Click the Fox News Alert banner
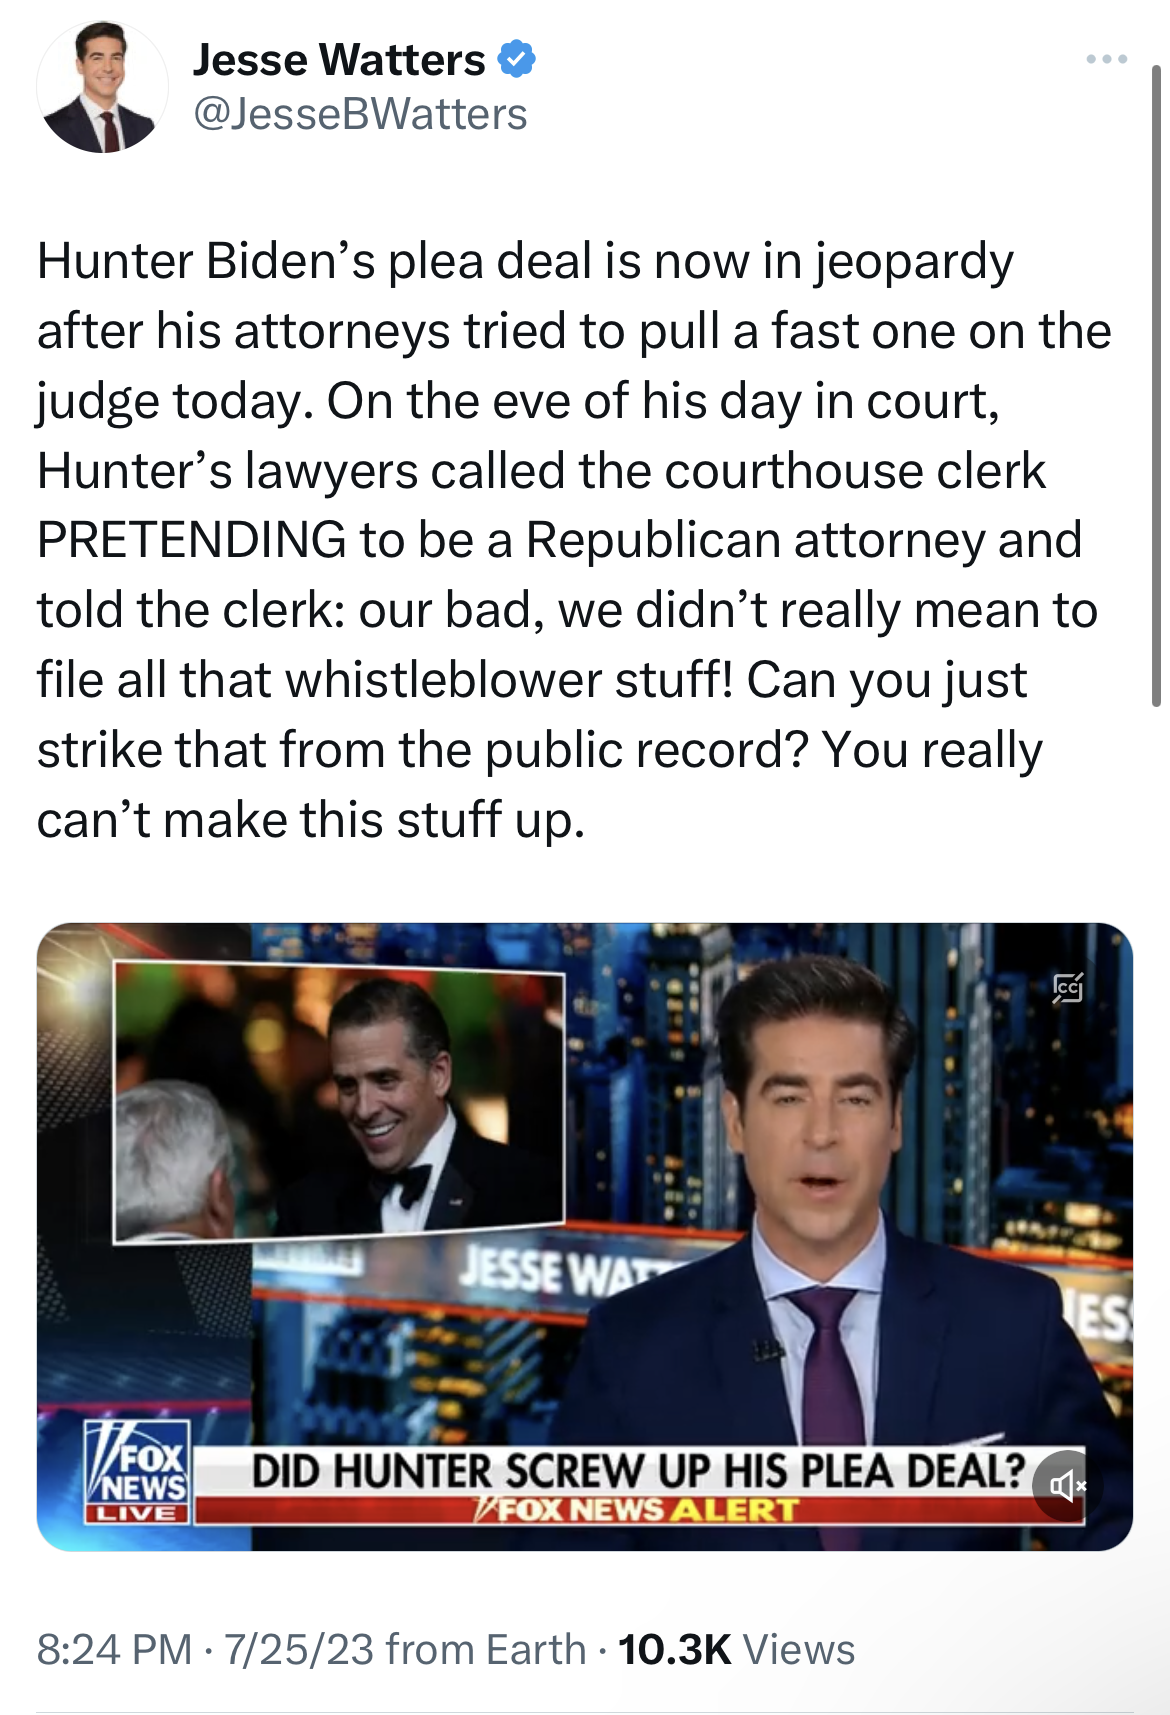Screen dimensions: 1170x1715 click(638, 1509)
